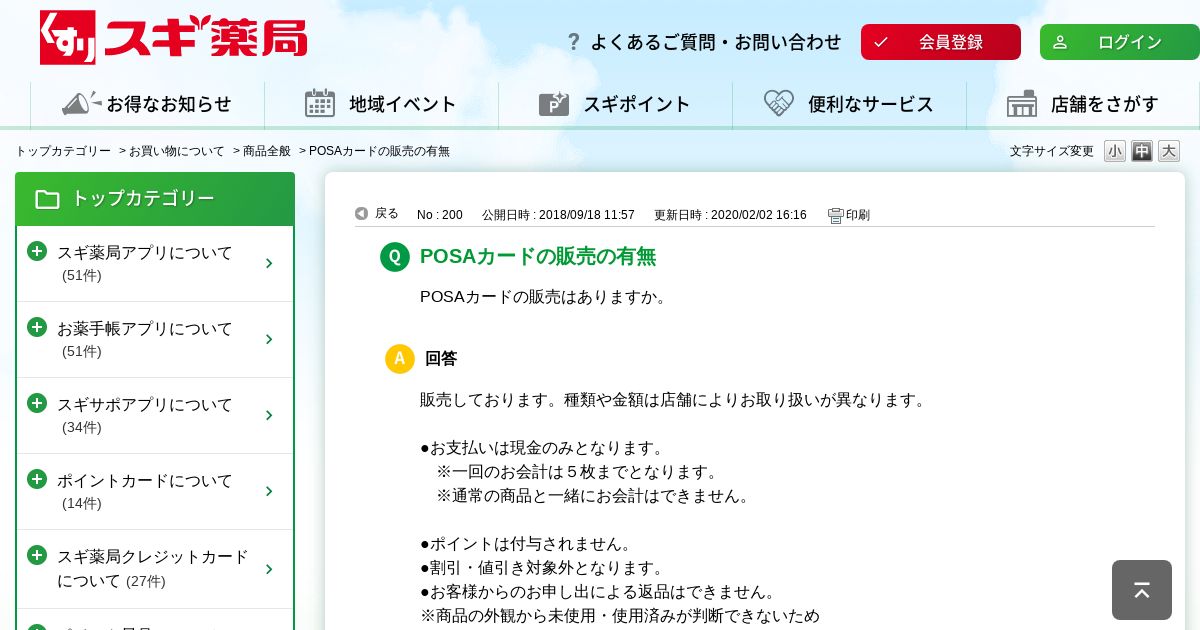Open スギポイント menu
This screenshot has height=630, width=1200.
point(615,104)
